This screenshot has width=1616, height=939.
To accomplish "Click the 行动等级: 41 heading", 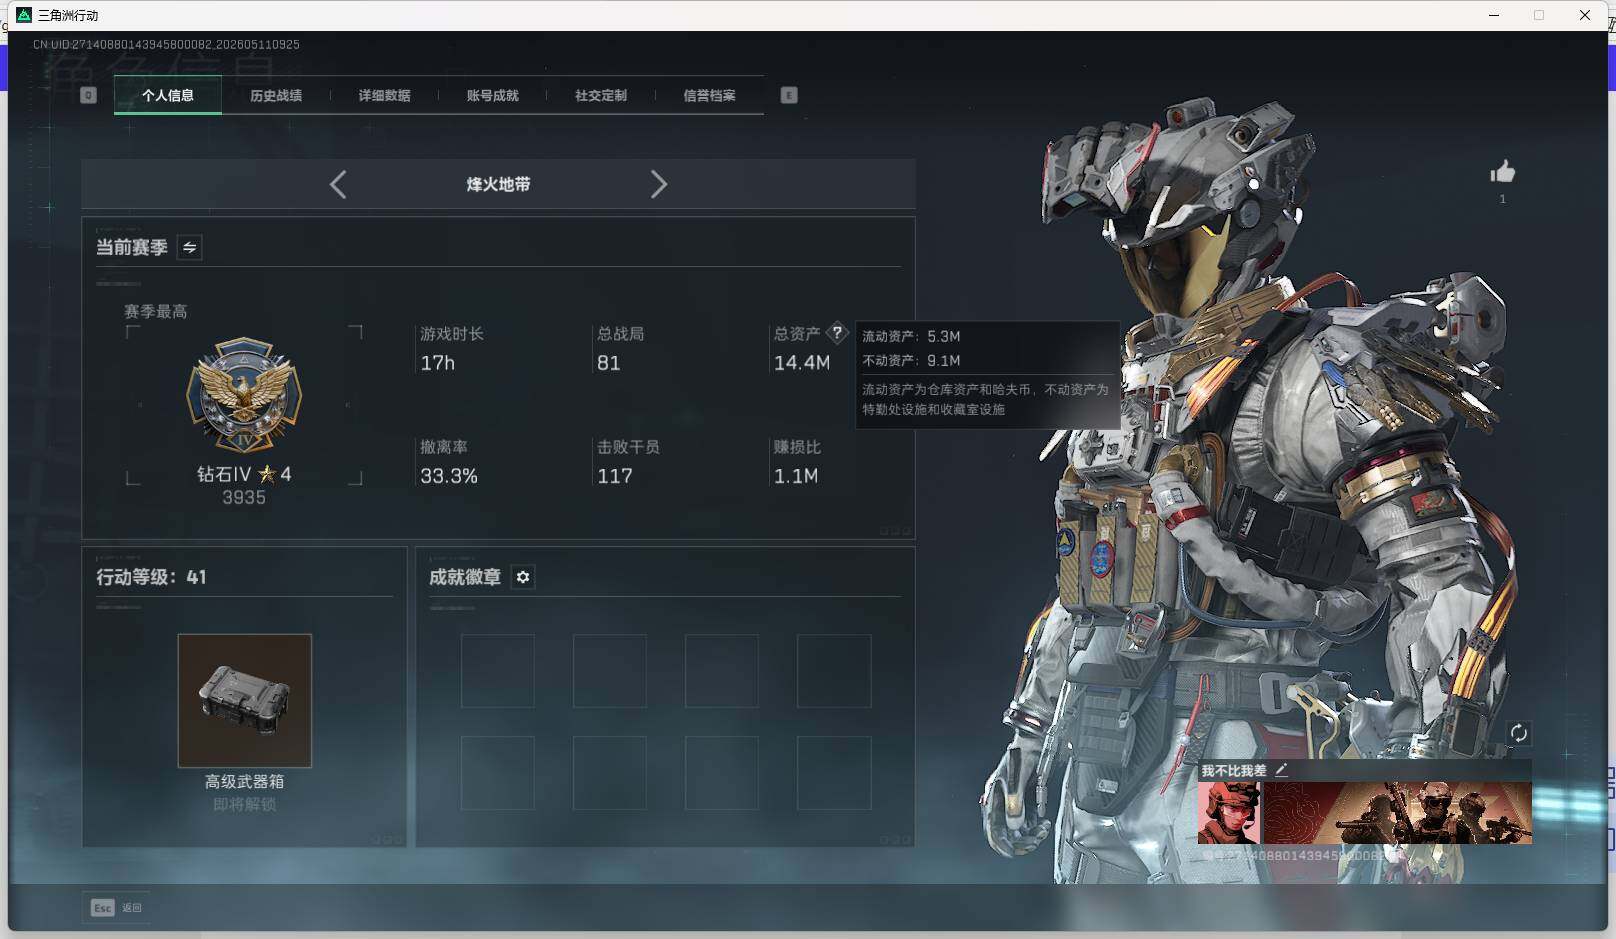I will pyautogui.click(x=151, y=577).
